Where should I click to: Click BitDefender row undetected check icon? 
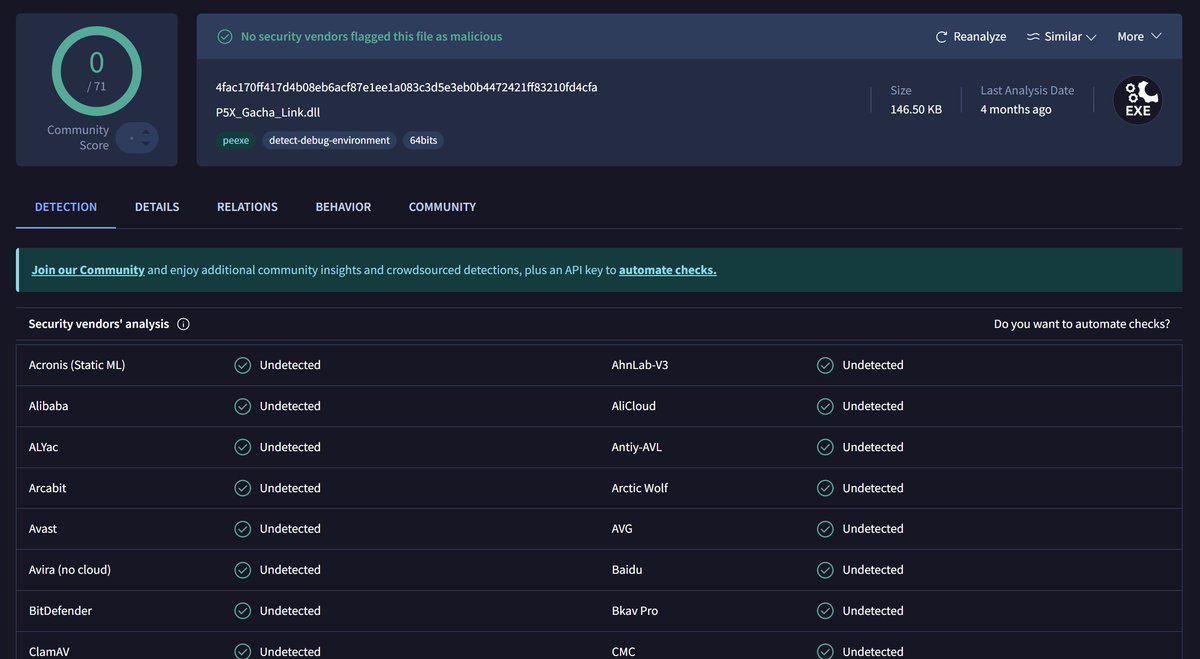pos(242,611)
